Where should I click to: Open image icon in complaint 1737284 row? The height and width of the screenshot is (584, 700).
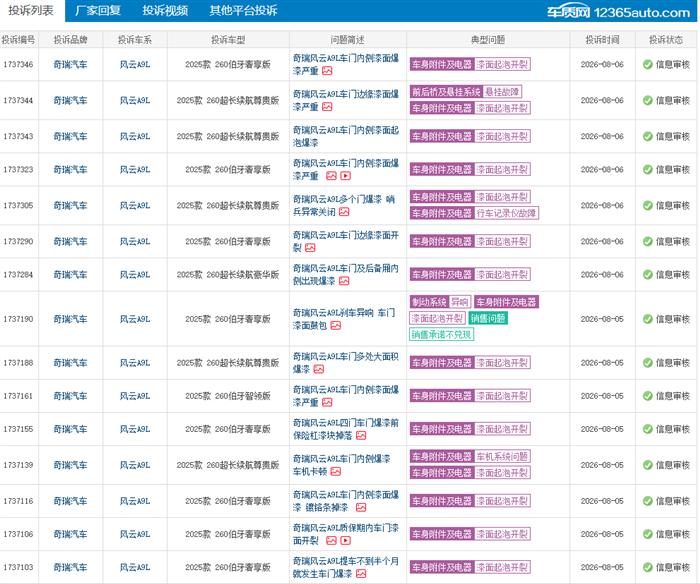(344, 281)
